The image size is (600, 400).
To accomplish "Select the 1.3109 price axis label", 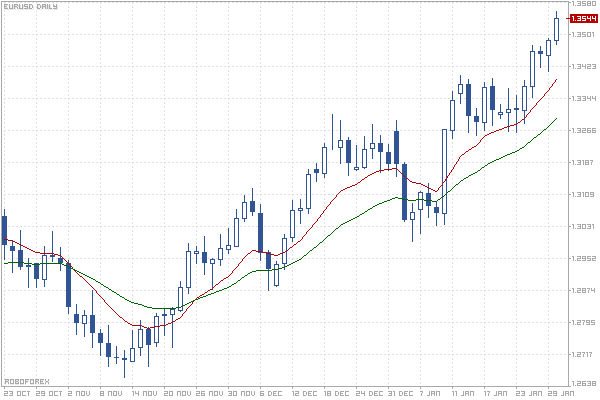I will click(584, 194).
